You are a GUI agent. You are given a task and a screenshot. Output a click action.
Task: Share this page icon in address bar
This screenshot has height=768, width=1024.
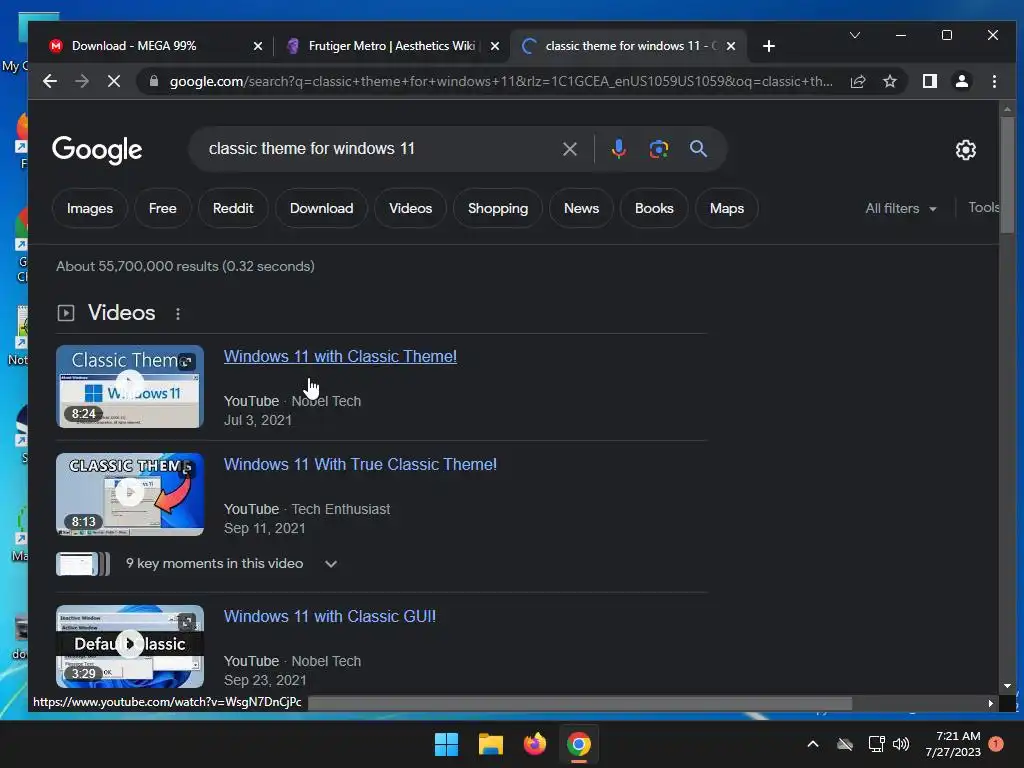pyautogui.click(x=857, y=81)
